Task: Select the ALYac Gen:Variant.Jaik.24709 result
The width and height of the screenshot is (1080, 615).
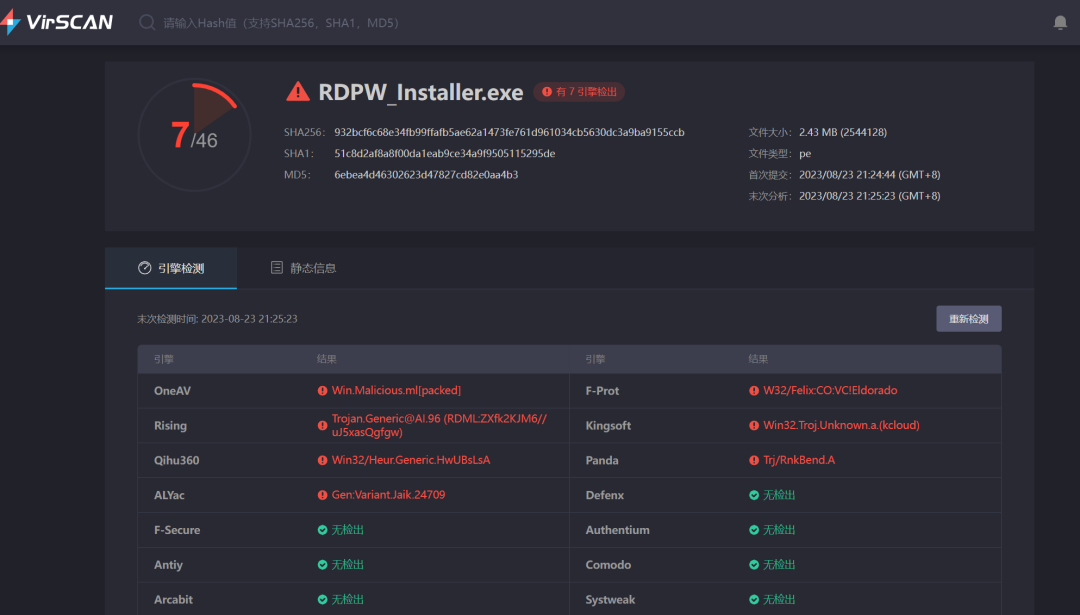Action: (x=388, y=495)
